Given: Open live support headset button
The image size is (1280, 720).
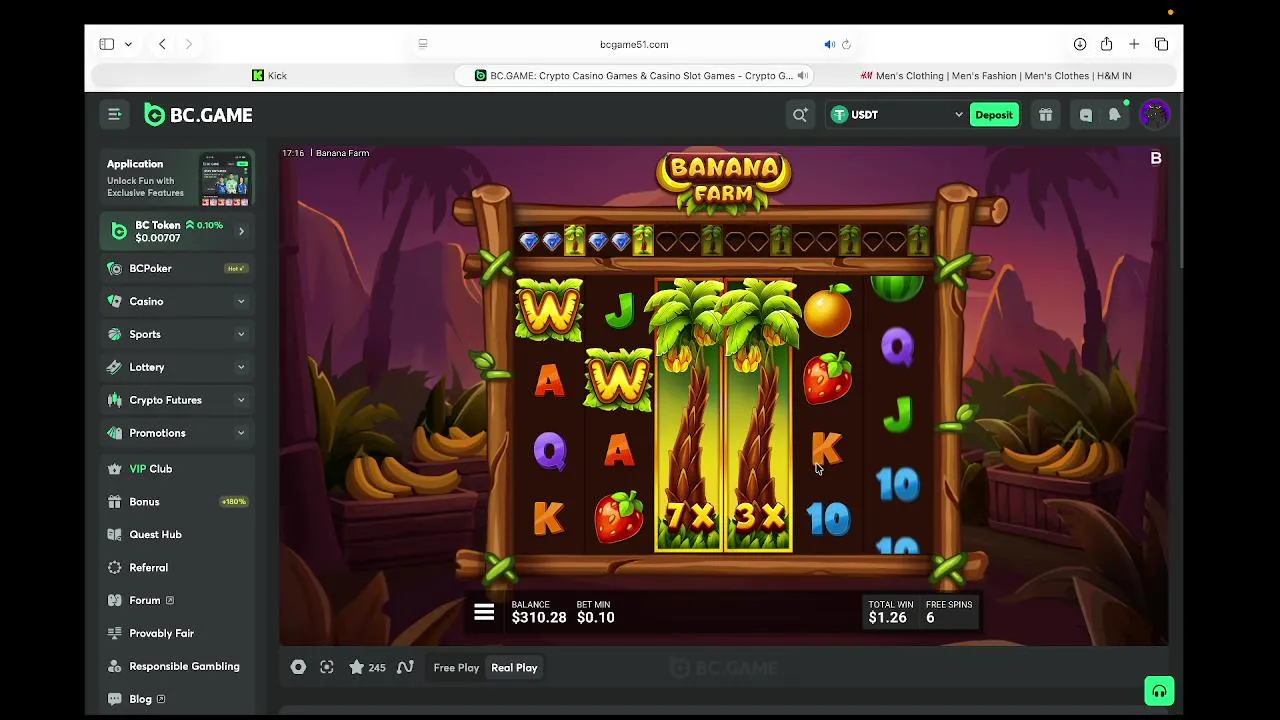Looking at the screenshot, I should coord(1159,691).
